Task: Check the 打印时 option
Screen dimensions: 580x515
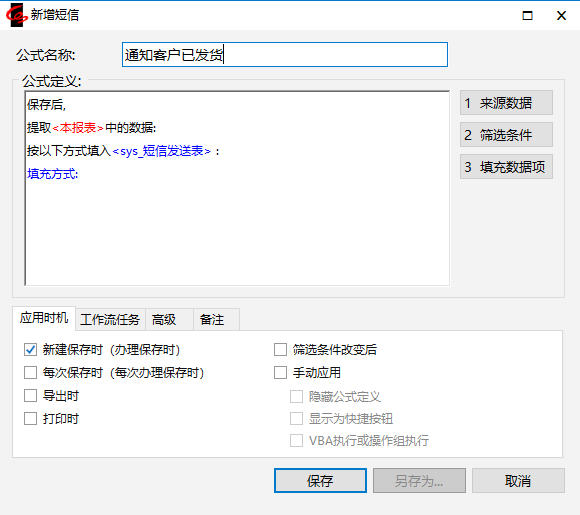Action: 30,418
